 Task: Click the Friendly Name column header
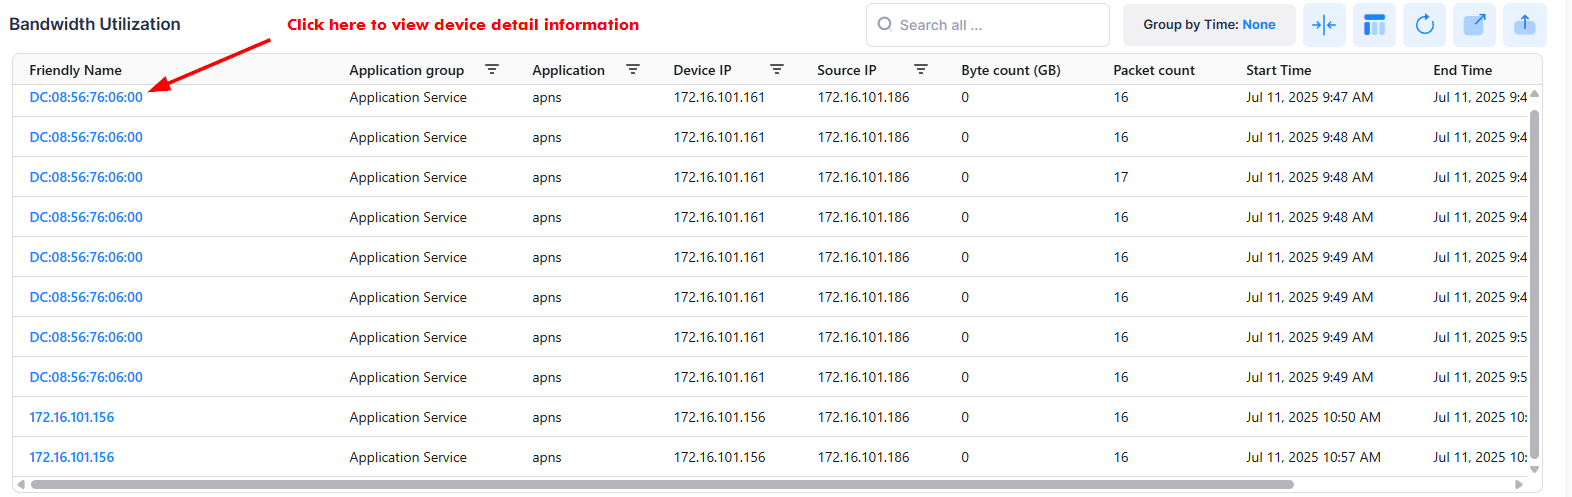pos(76,70)
